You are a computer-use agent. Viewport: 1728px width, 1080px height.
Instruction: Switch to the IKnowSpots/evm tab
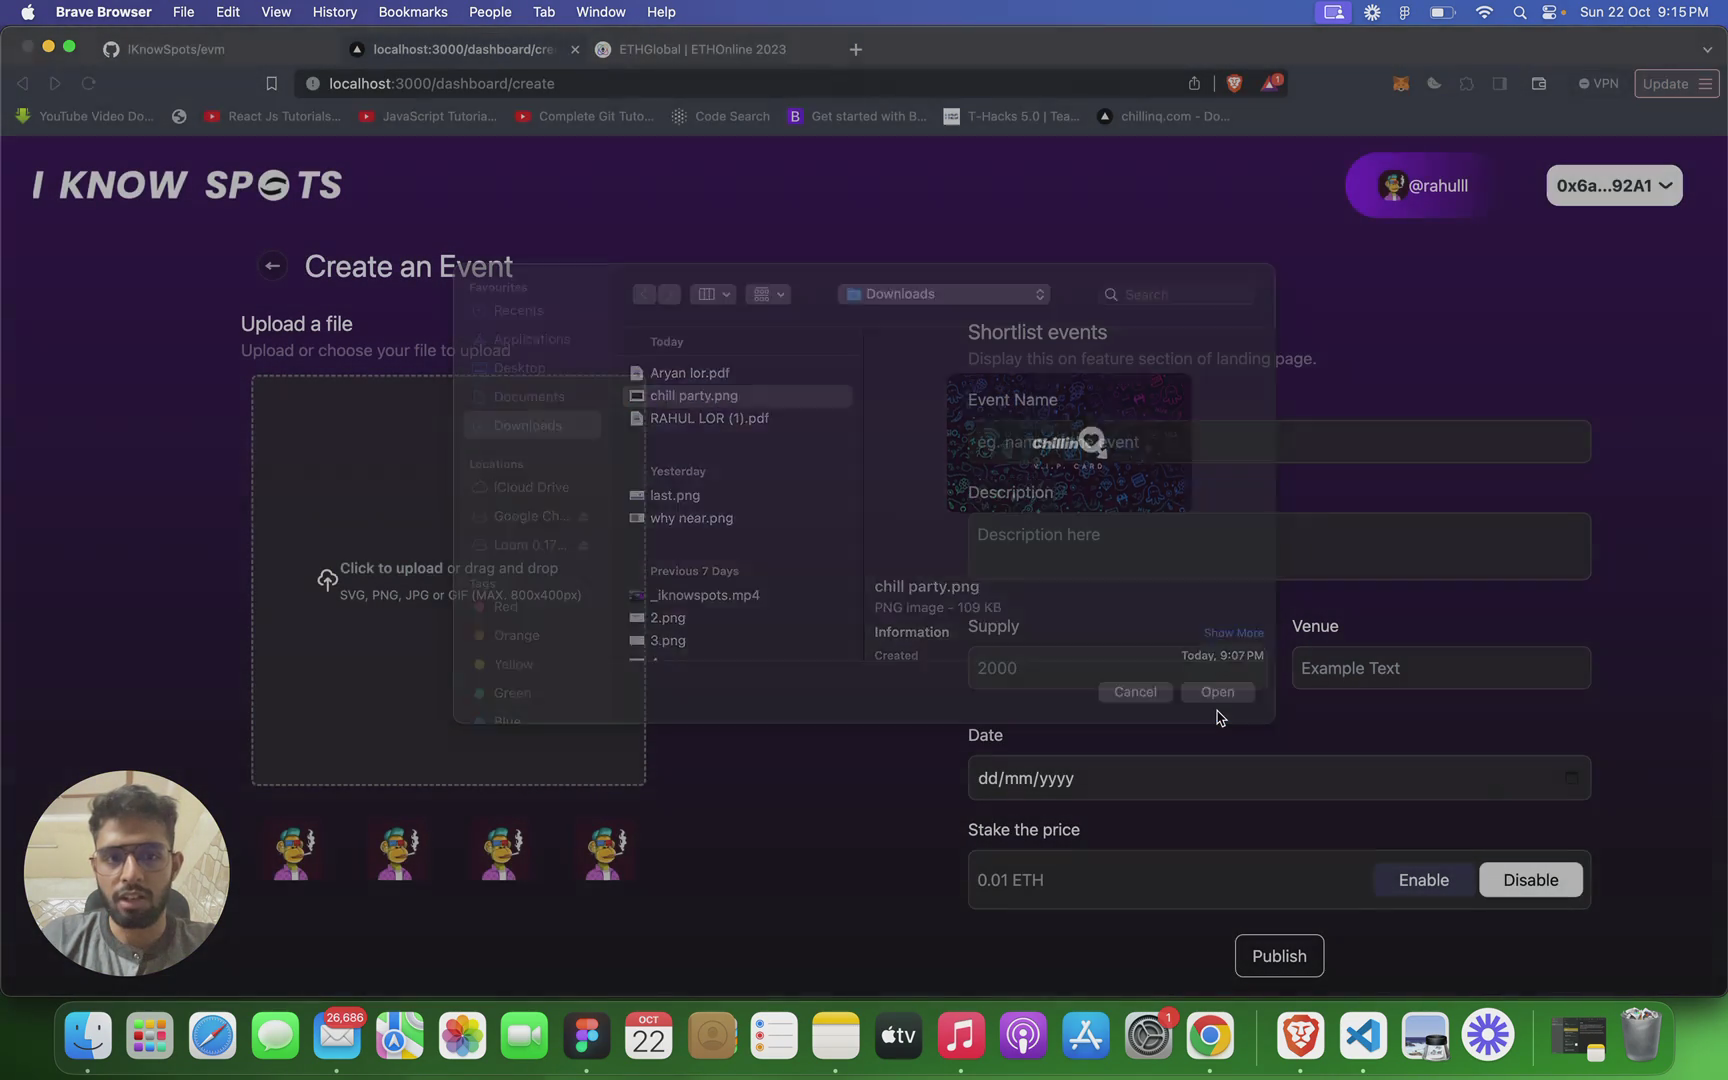[x=175, y=49]
